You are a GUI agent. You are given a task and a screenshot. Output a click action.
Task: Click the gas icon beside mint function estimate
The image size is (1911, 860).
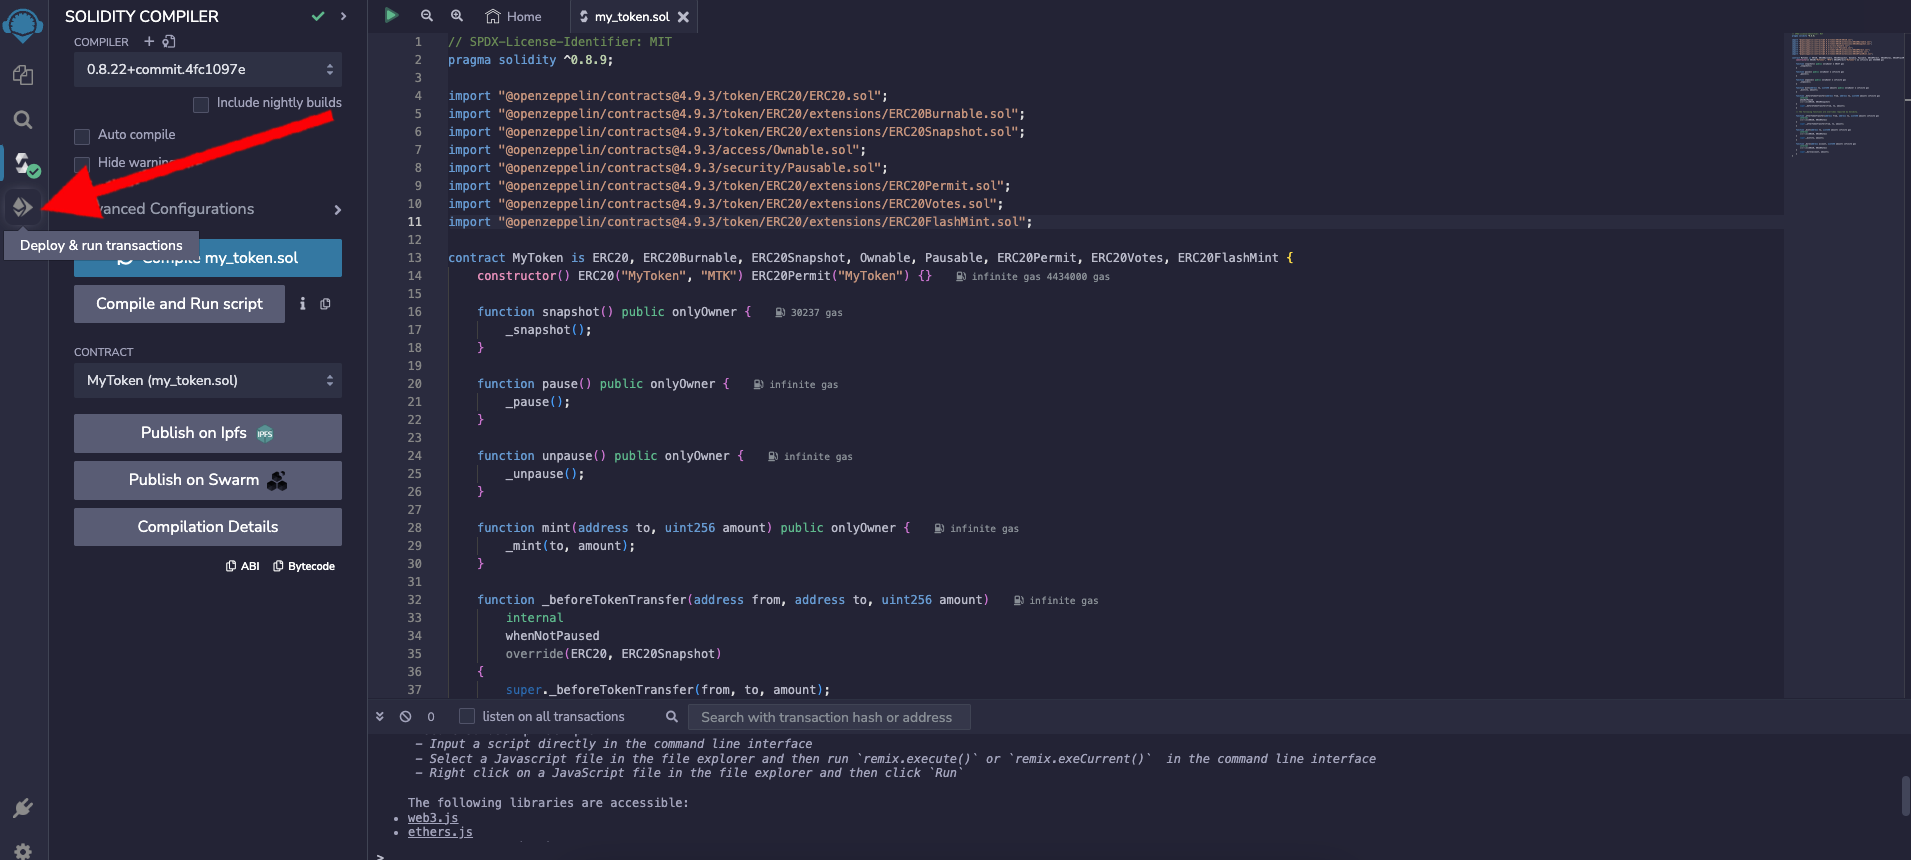tap(939, 529)
